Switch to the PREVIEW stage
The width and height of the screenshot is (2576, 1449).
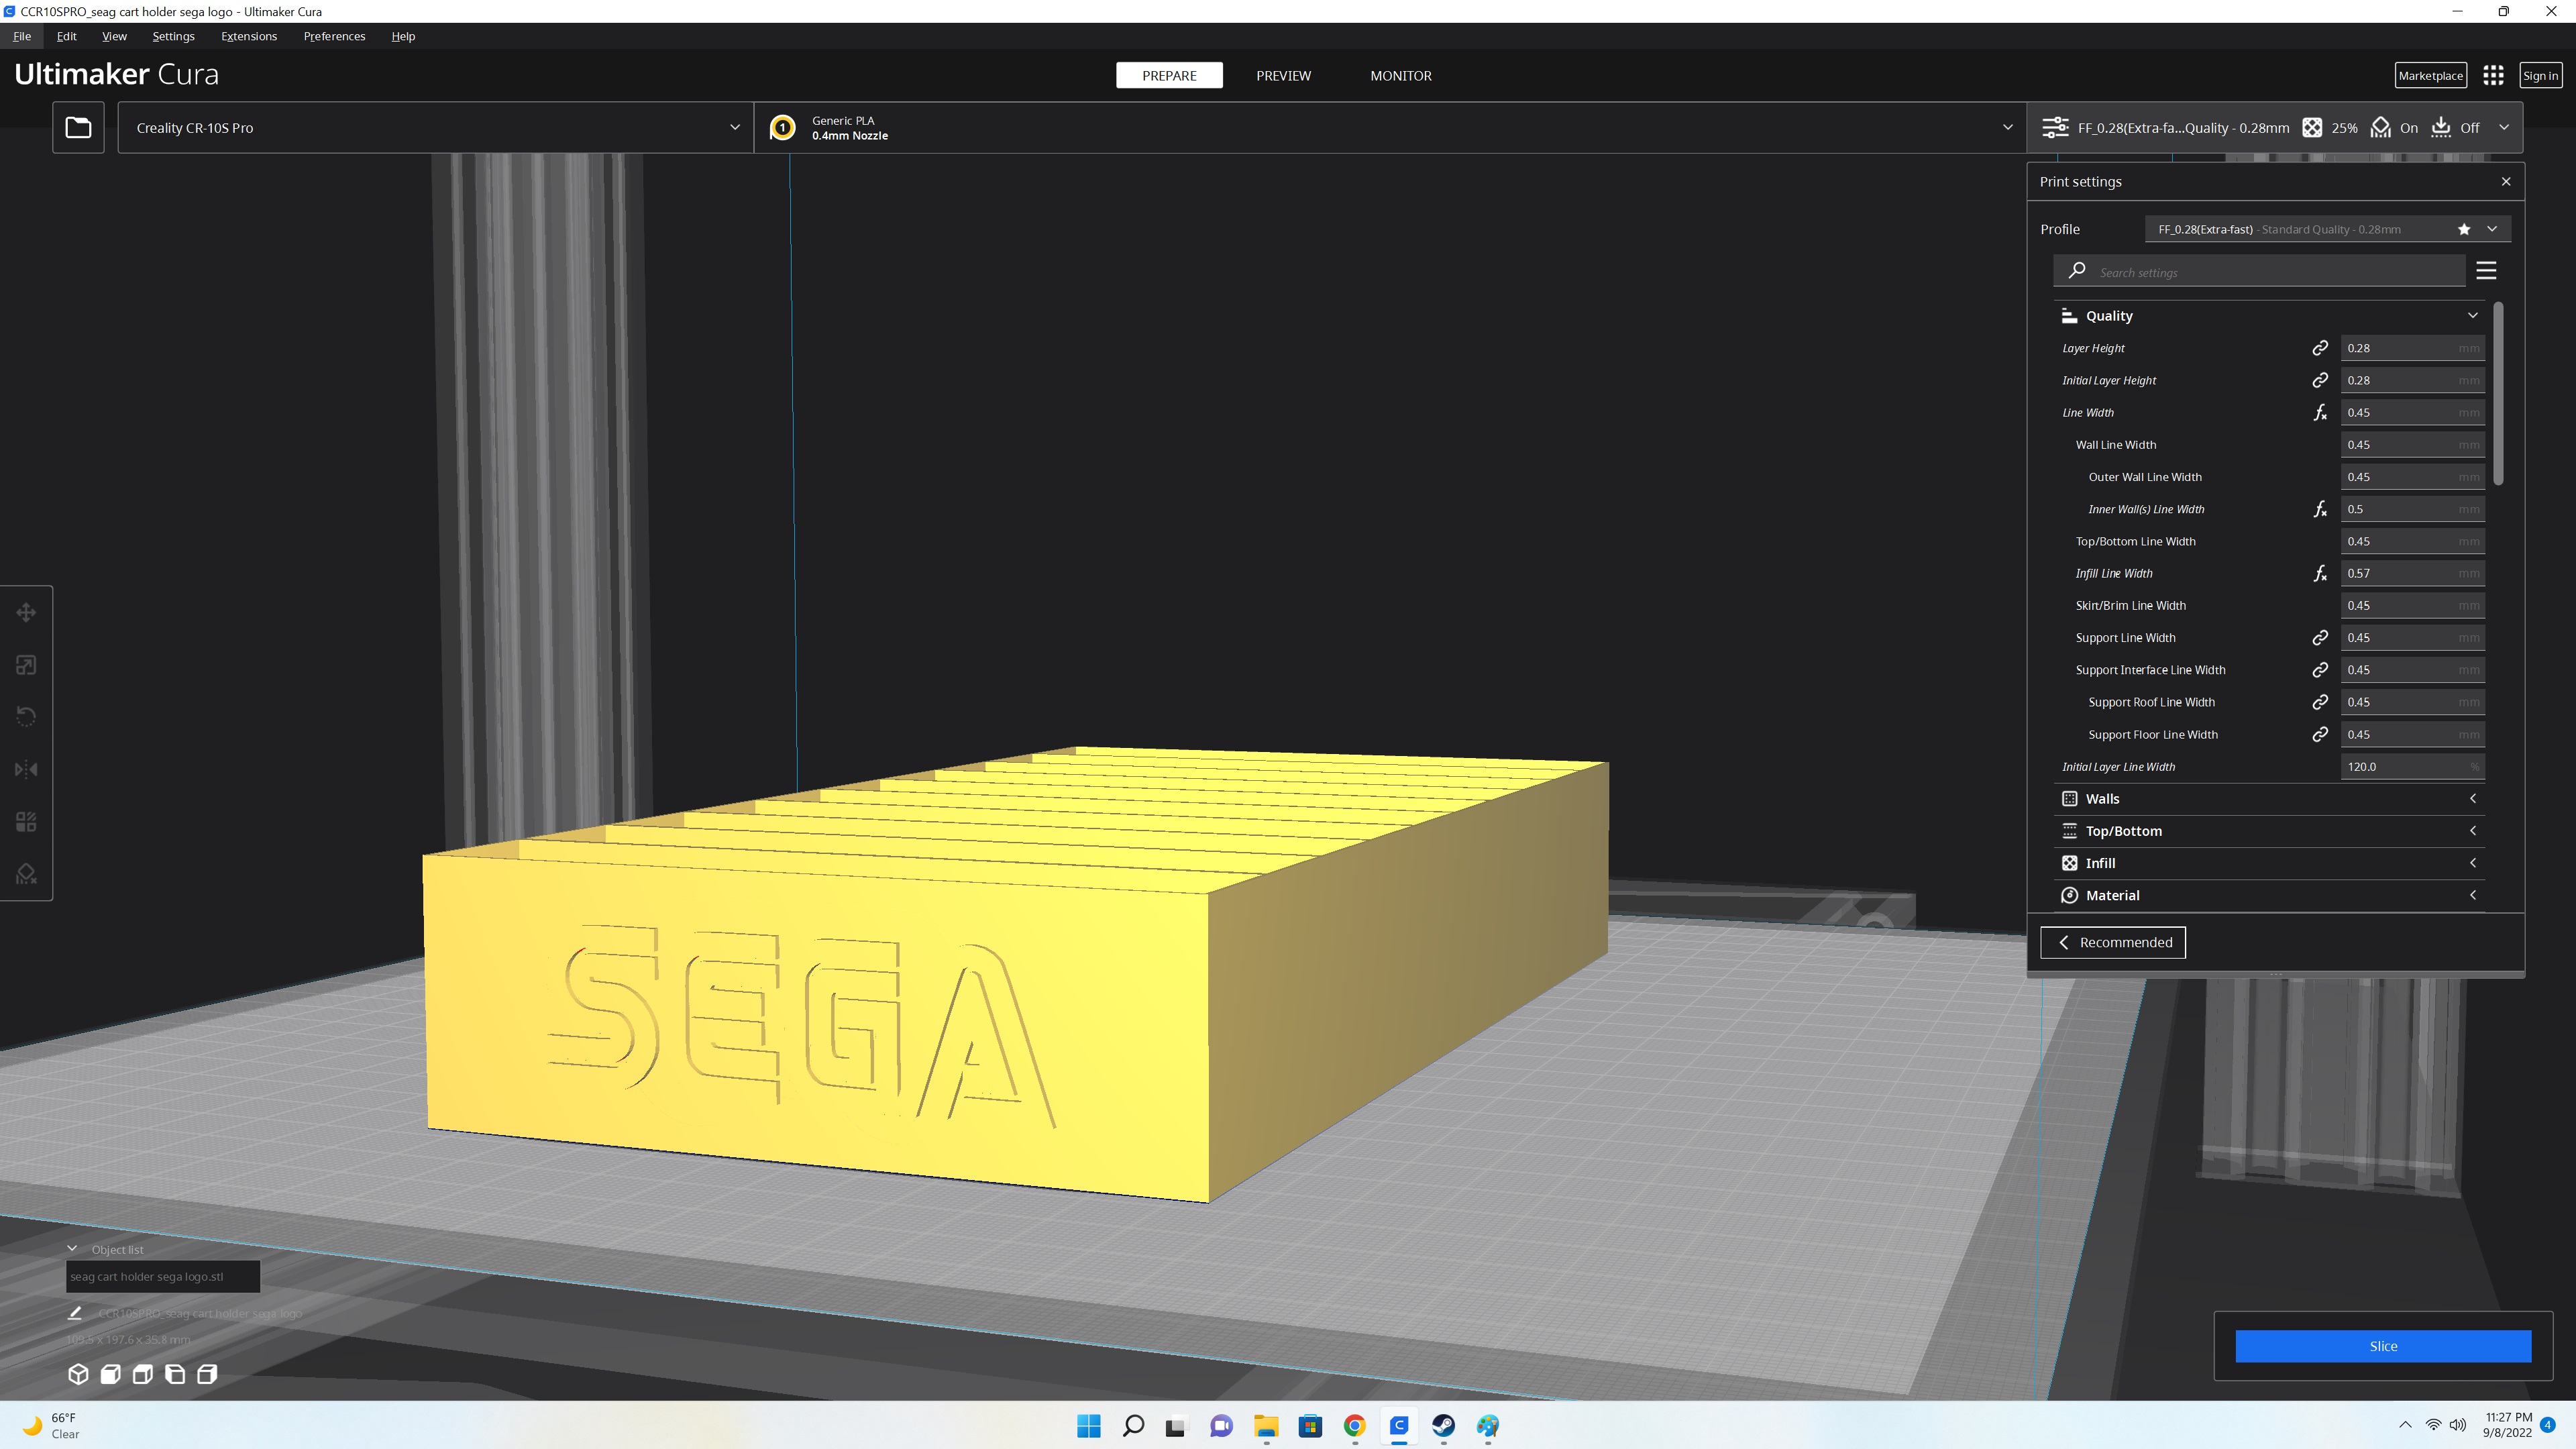[1283, 76]
